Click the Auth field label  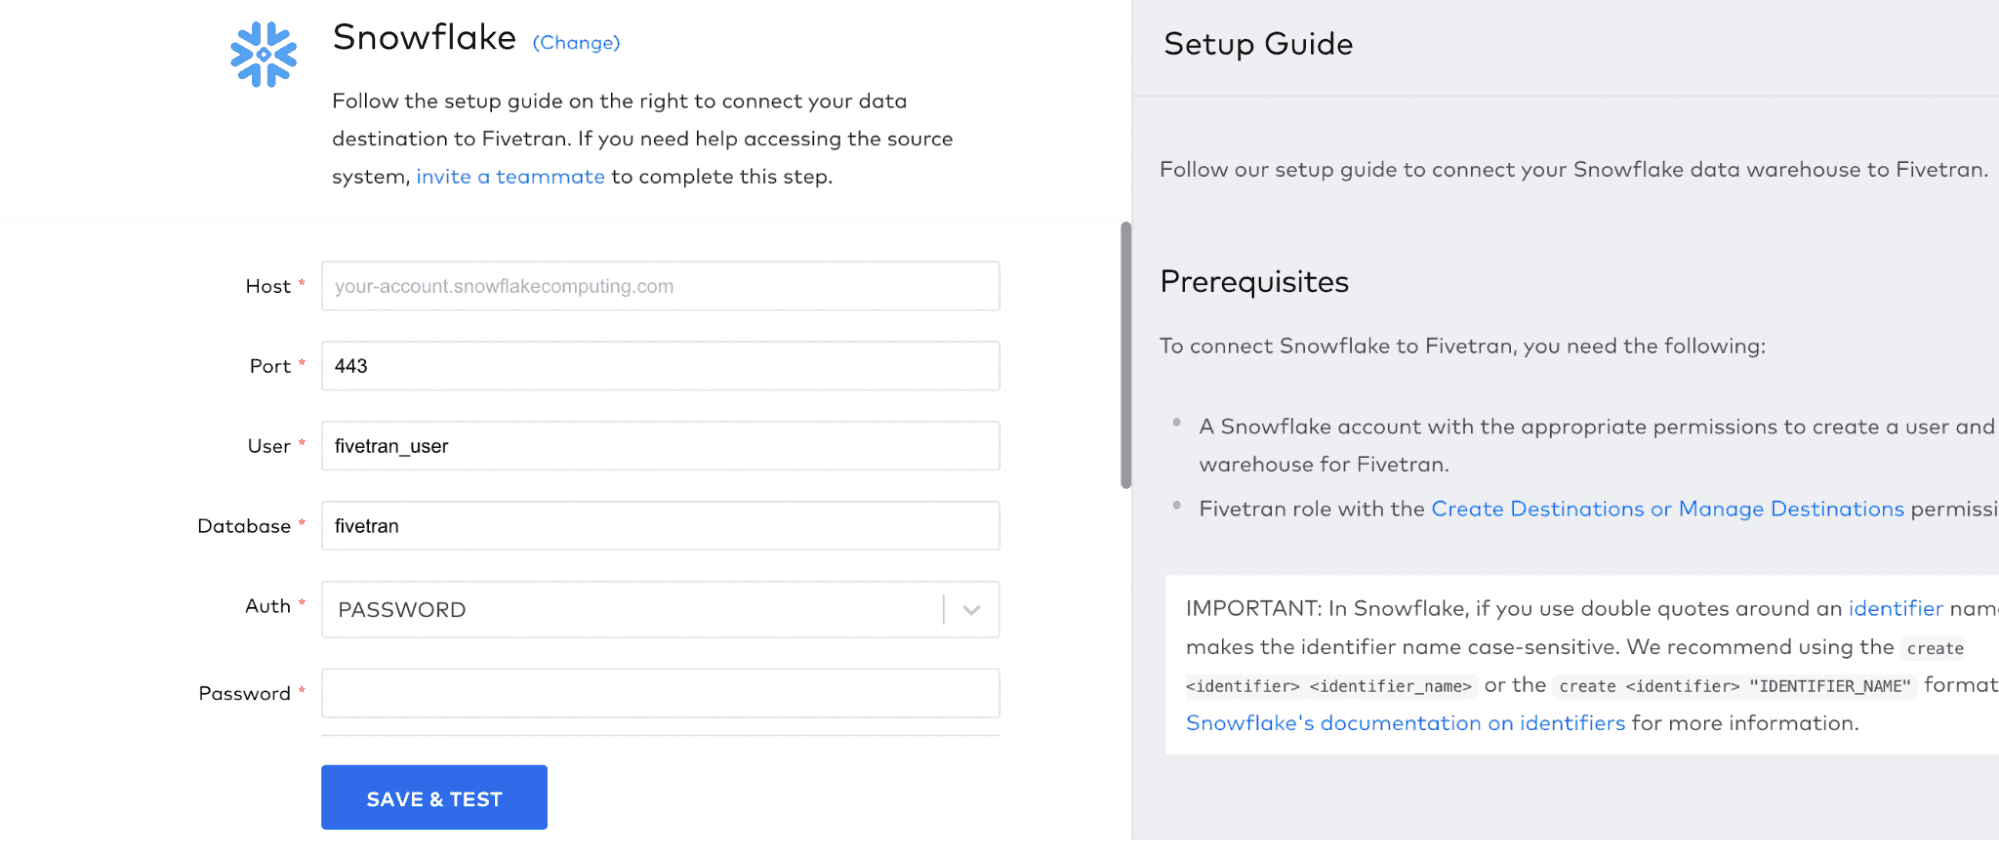click(268, 606)
